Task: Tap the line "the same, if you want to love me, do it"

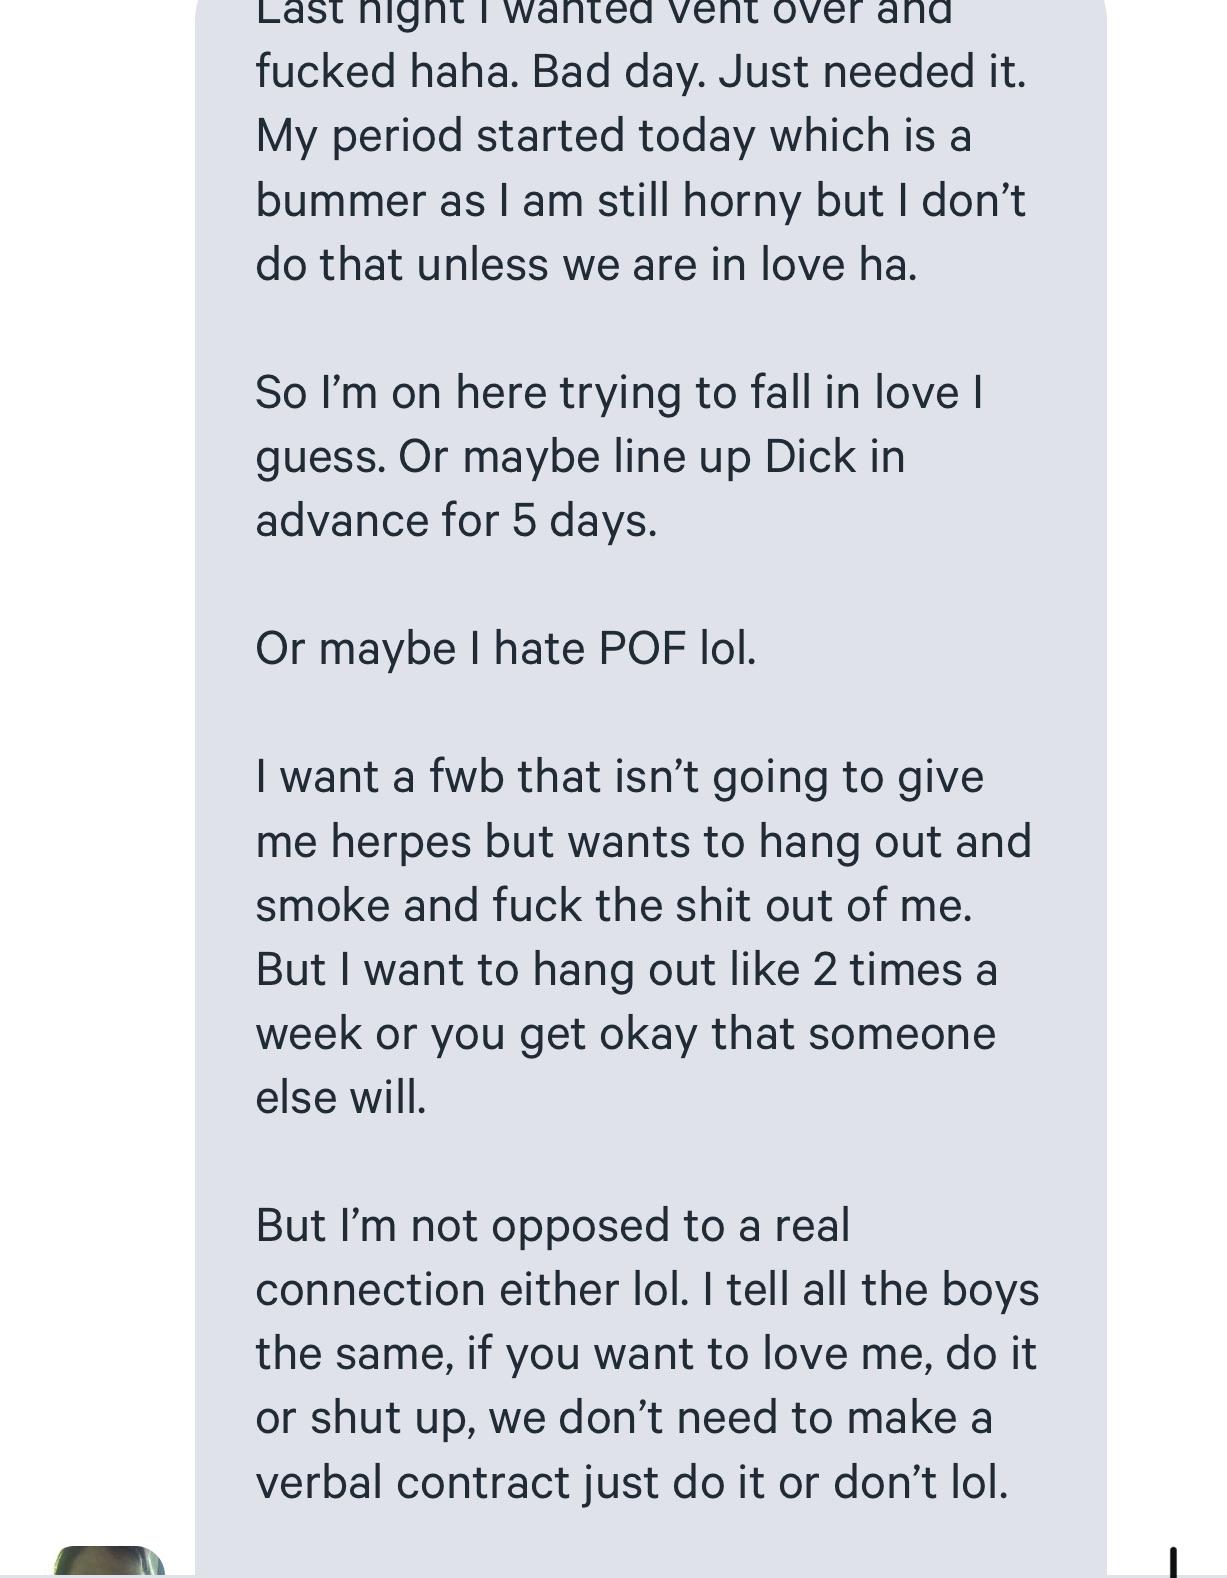Action: (646, 1353)
